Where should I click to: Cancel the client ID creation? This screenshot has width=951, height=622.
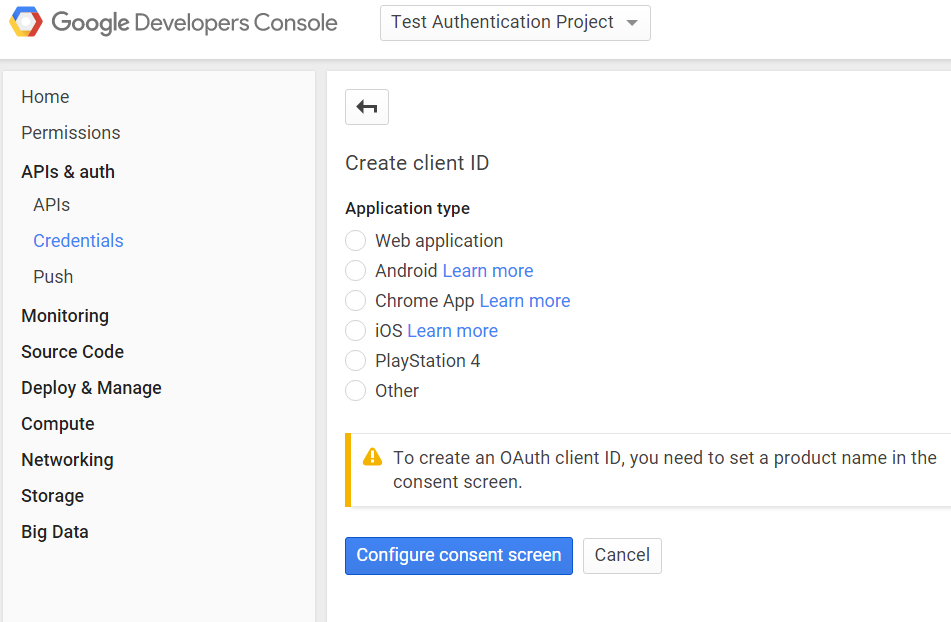click(x=622, y=555)
